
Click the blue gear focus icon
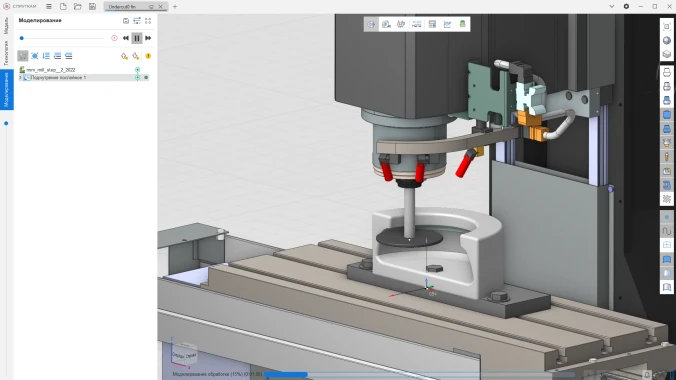(x=34, y=56)
